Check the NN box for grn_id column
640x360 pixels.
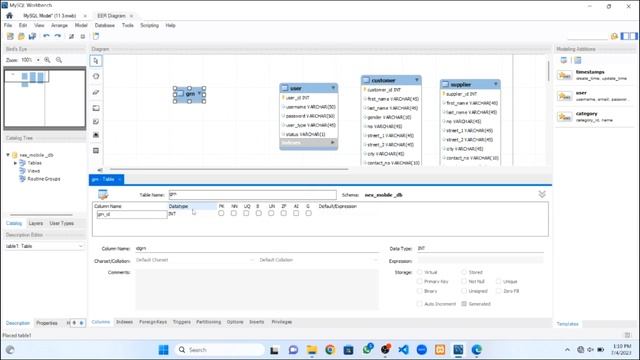coord(234,213)
